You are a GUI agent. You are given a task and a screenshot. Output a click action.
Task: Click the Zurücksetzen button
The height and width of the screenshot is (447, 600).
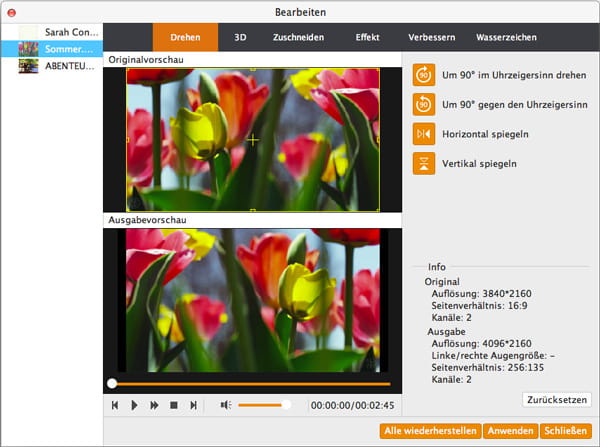coord(557,400)
